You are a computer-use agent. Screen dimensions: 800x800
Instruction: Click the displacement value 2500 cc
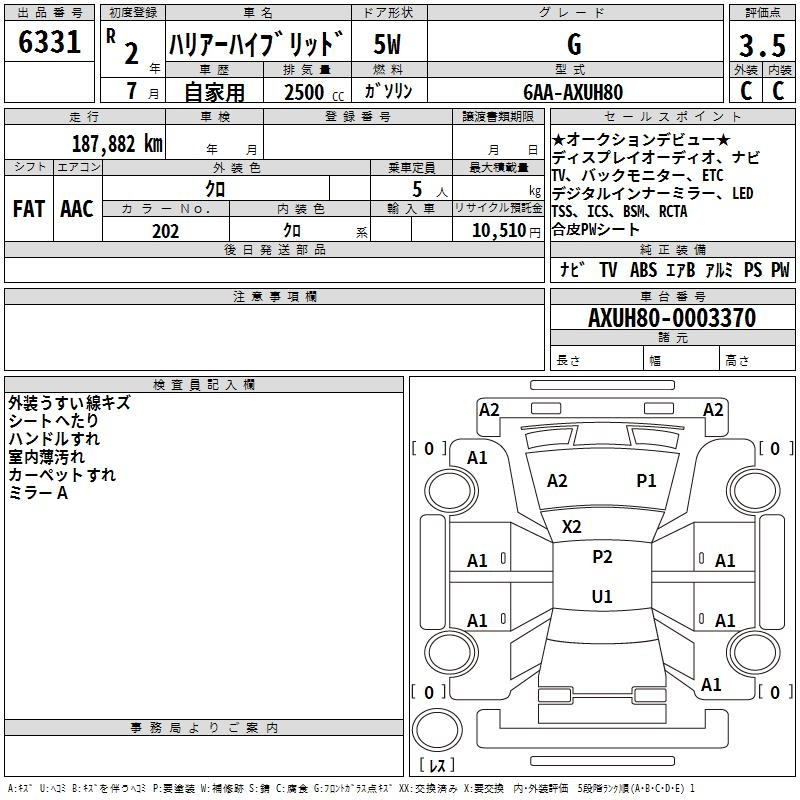coord(314,92)
